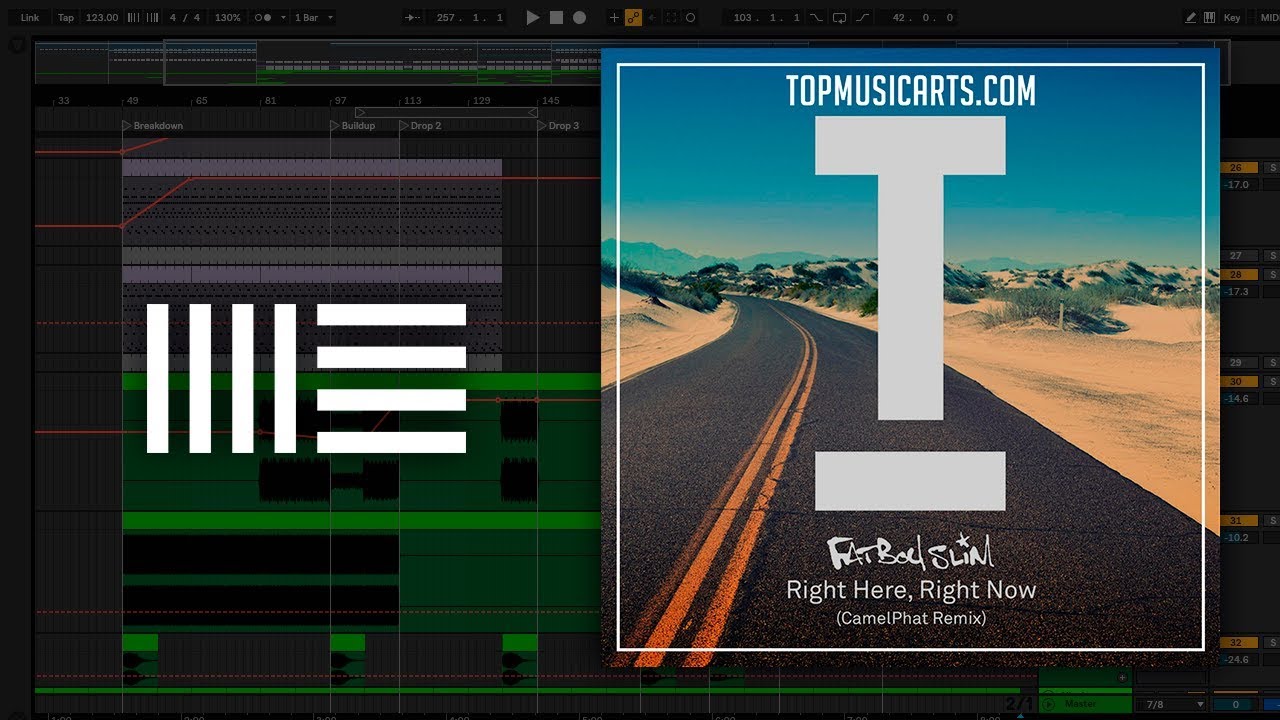Jump to the Drop 2 locator
The height and width of the screenshot is (720, 1280).
[x=420, y=126]
